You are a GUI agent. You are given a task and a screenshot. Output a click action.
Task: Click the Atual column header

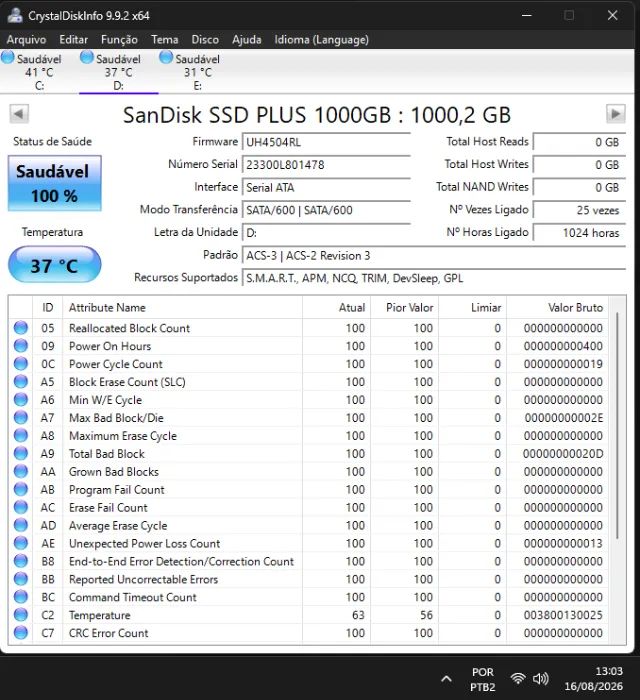pos(337,308)
